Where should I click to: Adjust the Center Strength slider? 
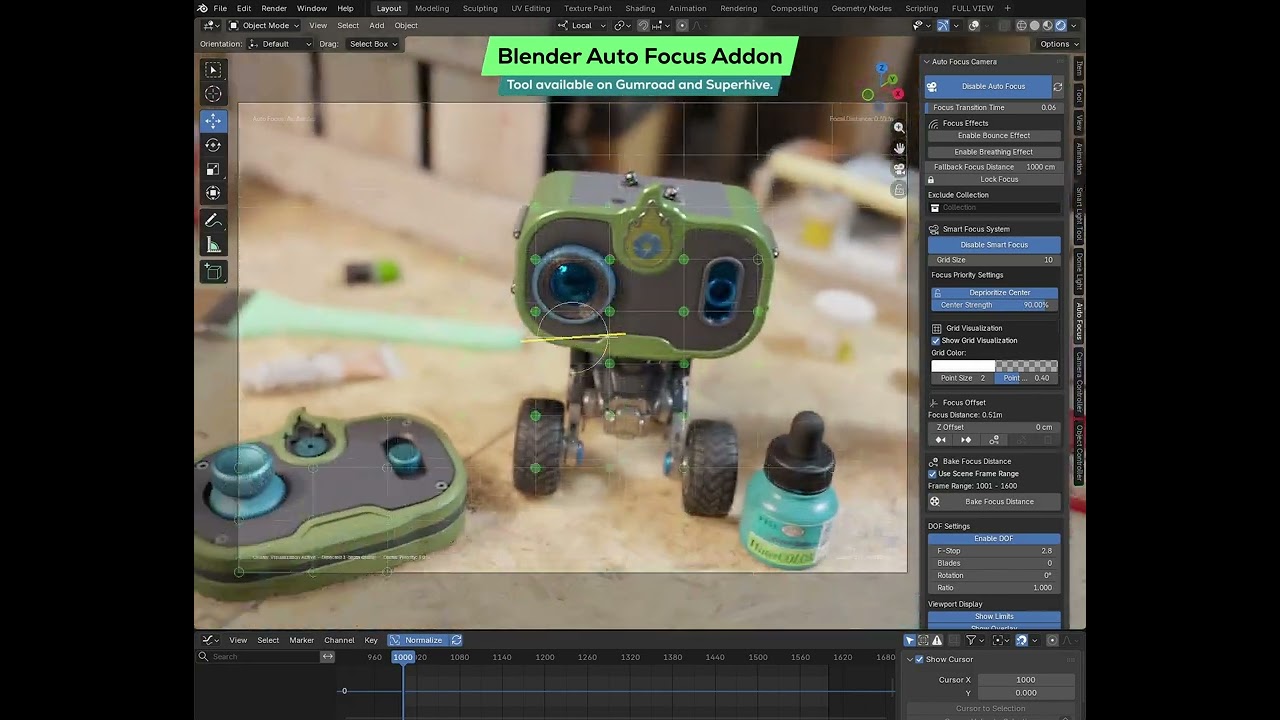pyautogui.click(x=995, y=305)
